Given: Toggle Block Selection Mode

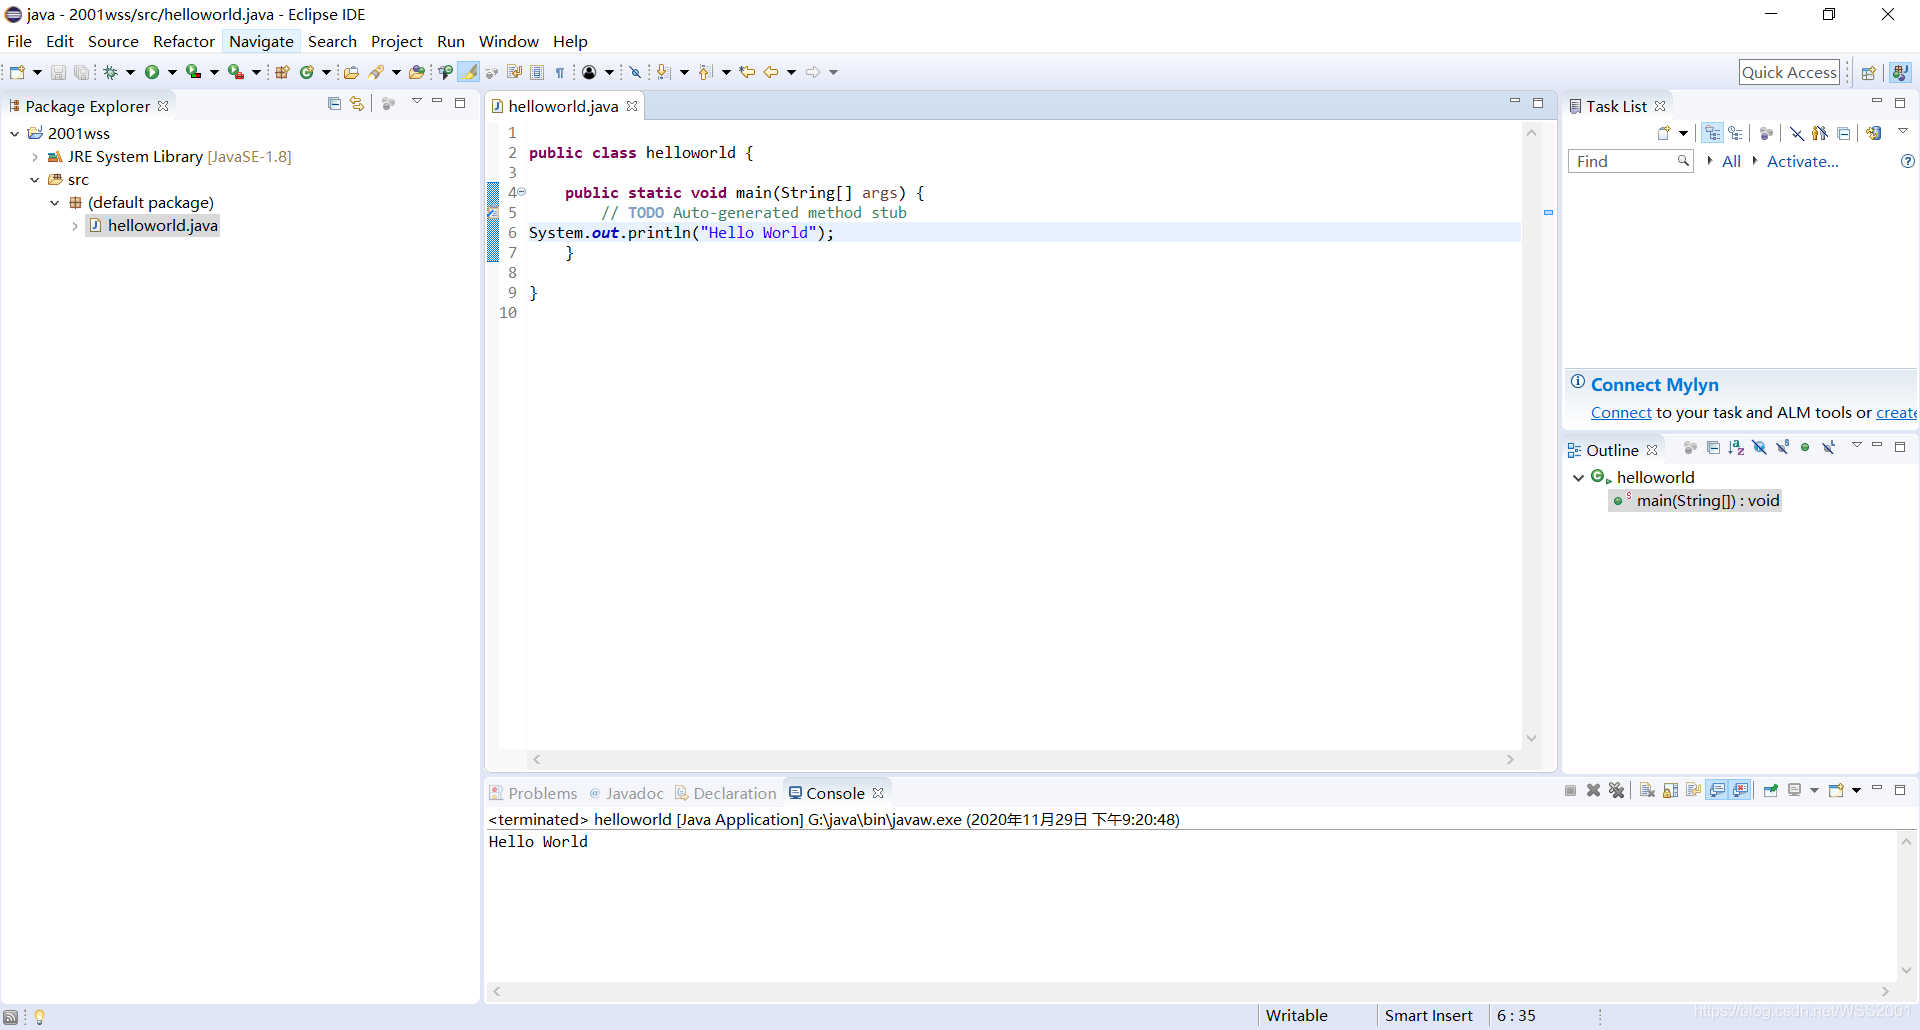Looking at the screenshot, I should pyautogui.click(x=537, y=72).
